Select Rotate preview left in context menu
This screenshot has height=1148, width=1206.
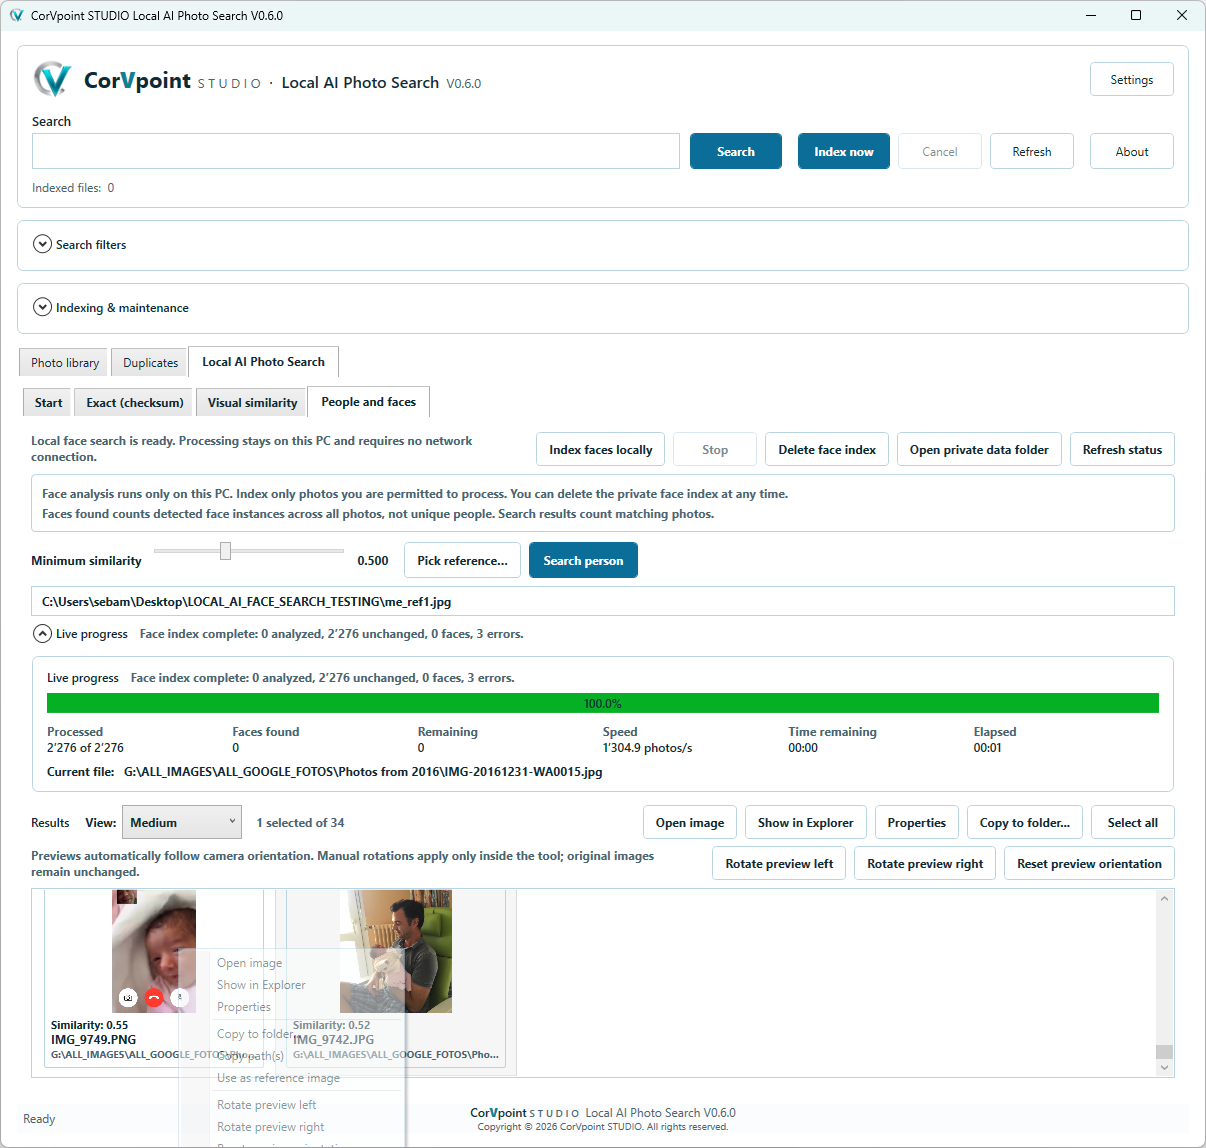(266, 1104)
